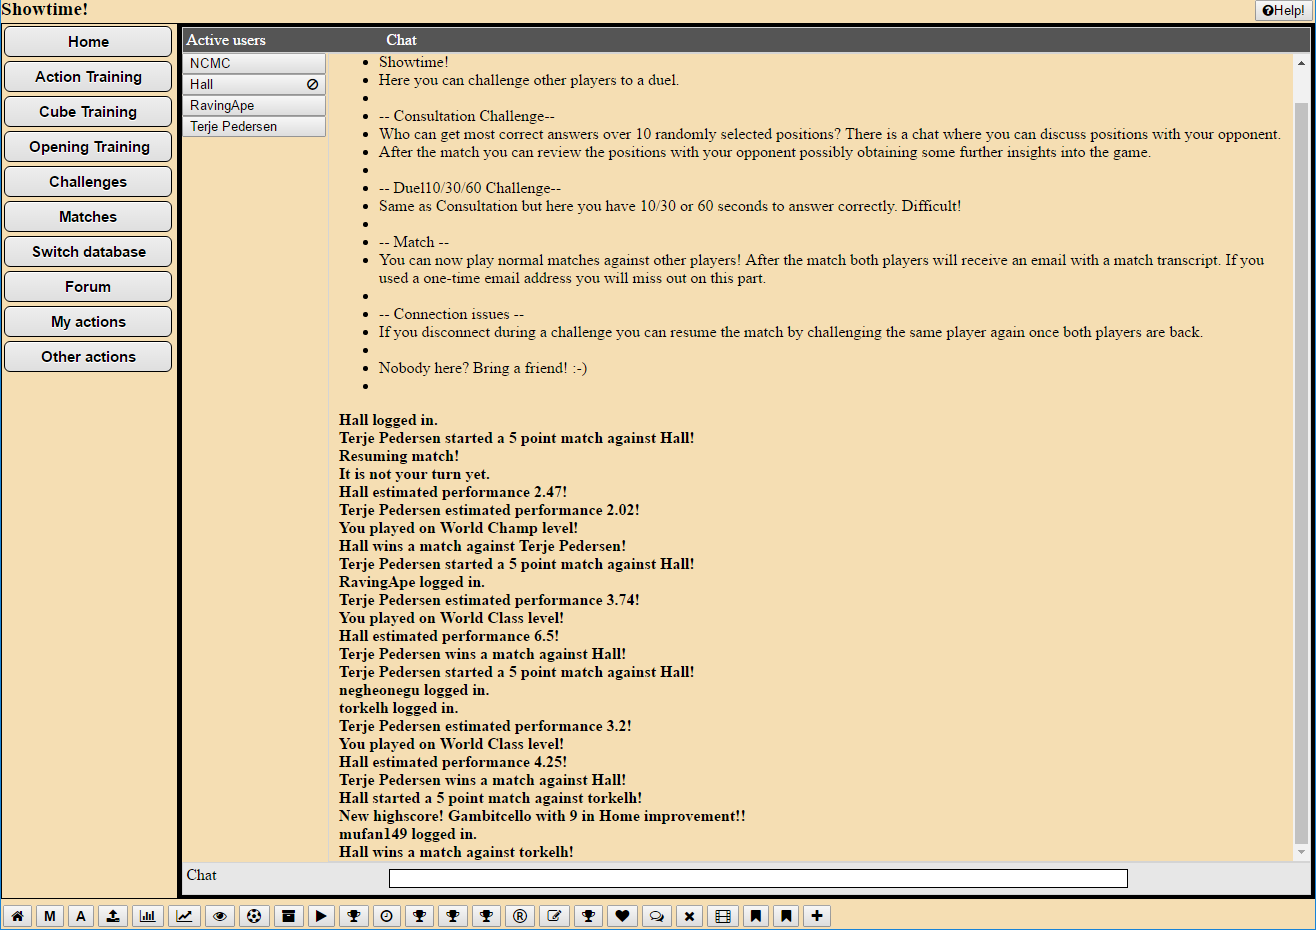Click the 'Active users' panel header
This screenshot has height=930, width=1316.
[226, 40]
